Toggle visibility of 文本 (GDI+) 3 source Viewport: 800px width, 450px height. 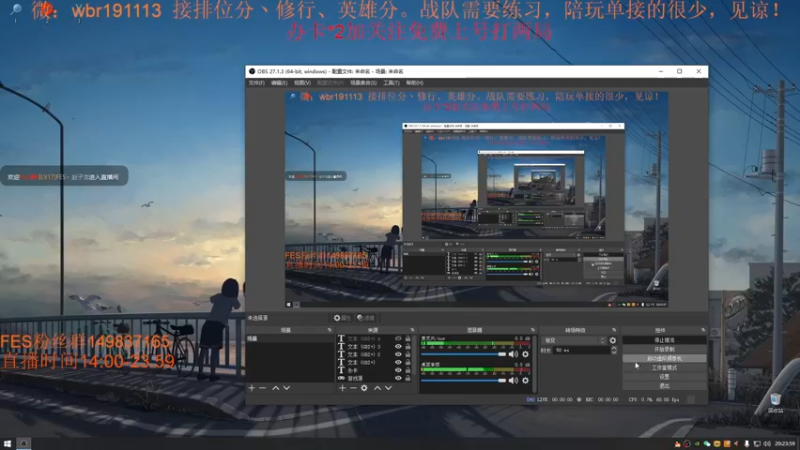click(x=398, y=346)
